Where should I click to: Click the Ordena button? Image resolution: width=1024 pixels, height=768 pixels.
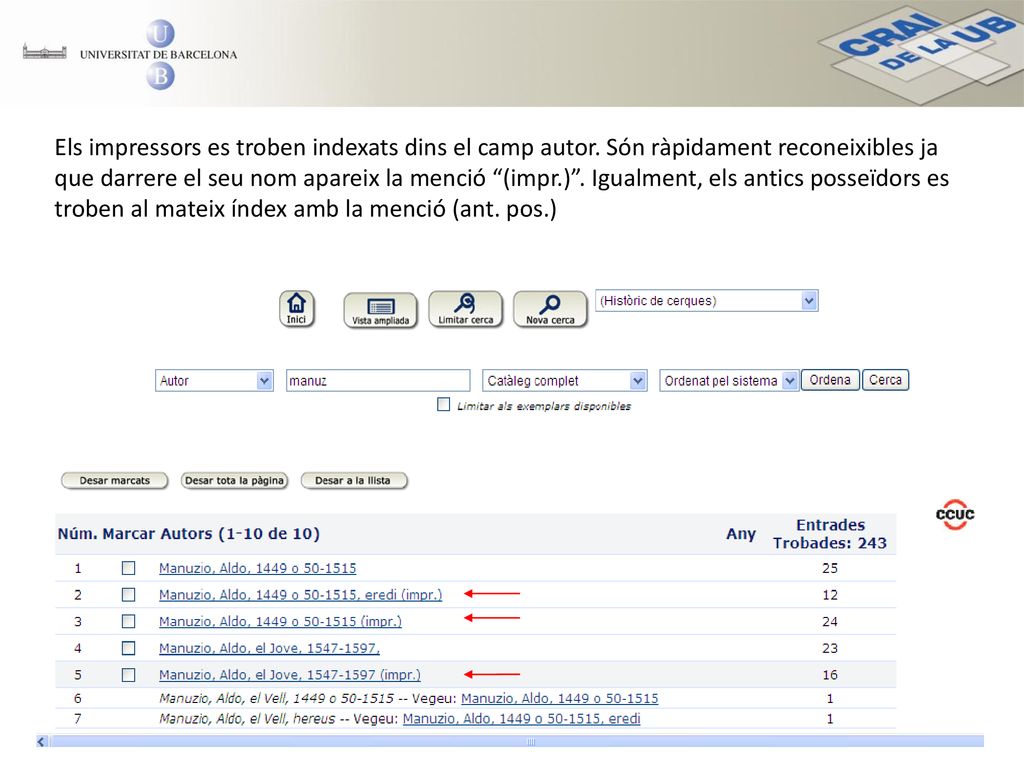(x=830, y=380)
